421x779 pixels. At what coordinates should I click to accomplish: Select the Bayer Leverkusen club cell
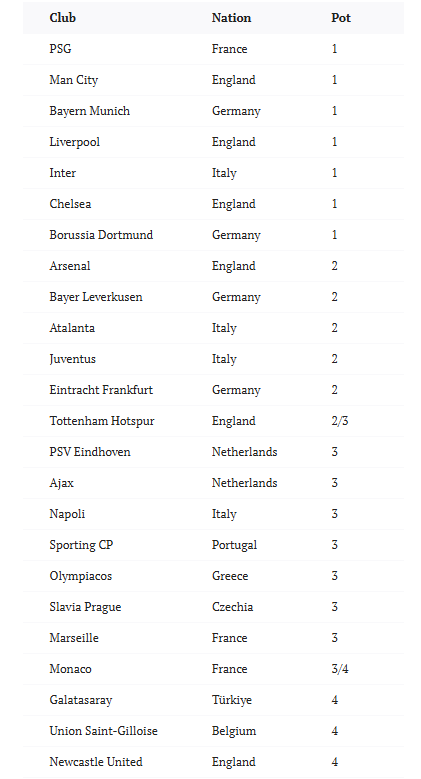[x=96, y=297]
